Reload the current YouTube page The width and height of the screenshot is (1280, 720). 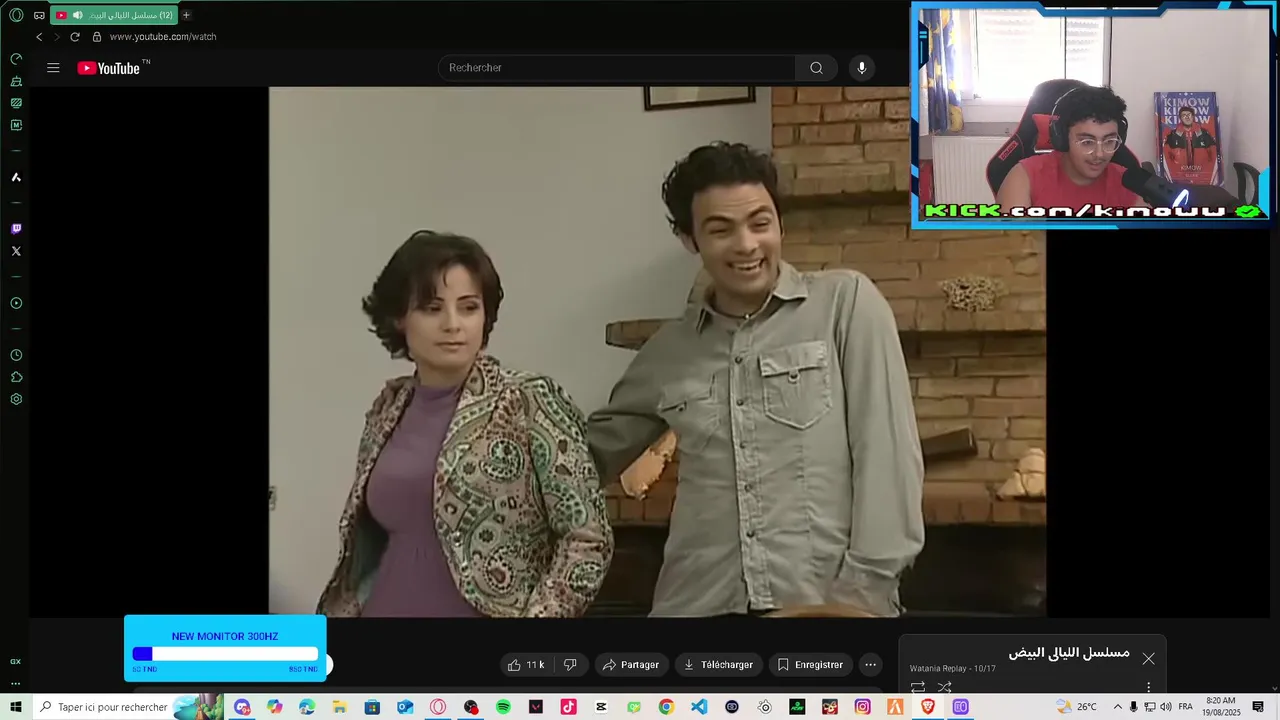74,37
